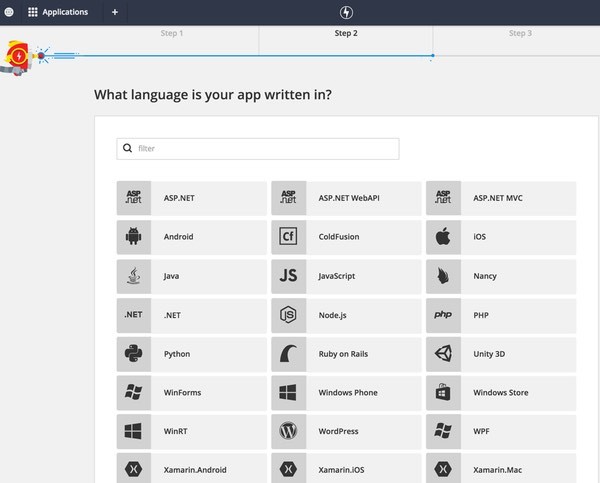The height and width of the screenshot is (483, 600).
Task: Choose ASP.NET label text
Action: point(179,198)
